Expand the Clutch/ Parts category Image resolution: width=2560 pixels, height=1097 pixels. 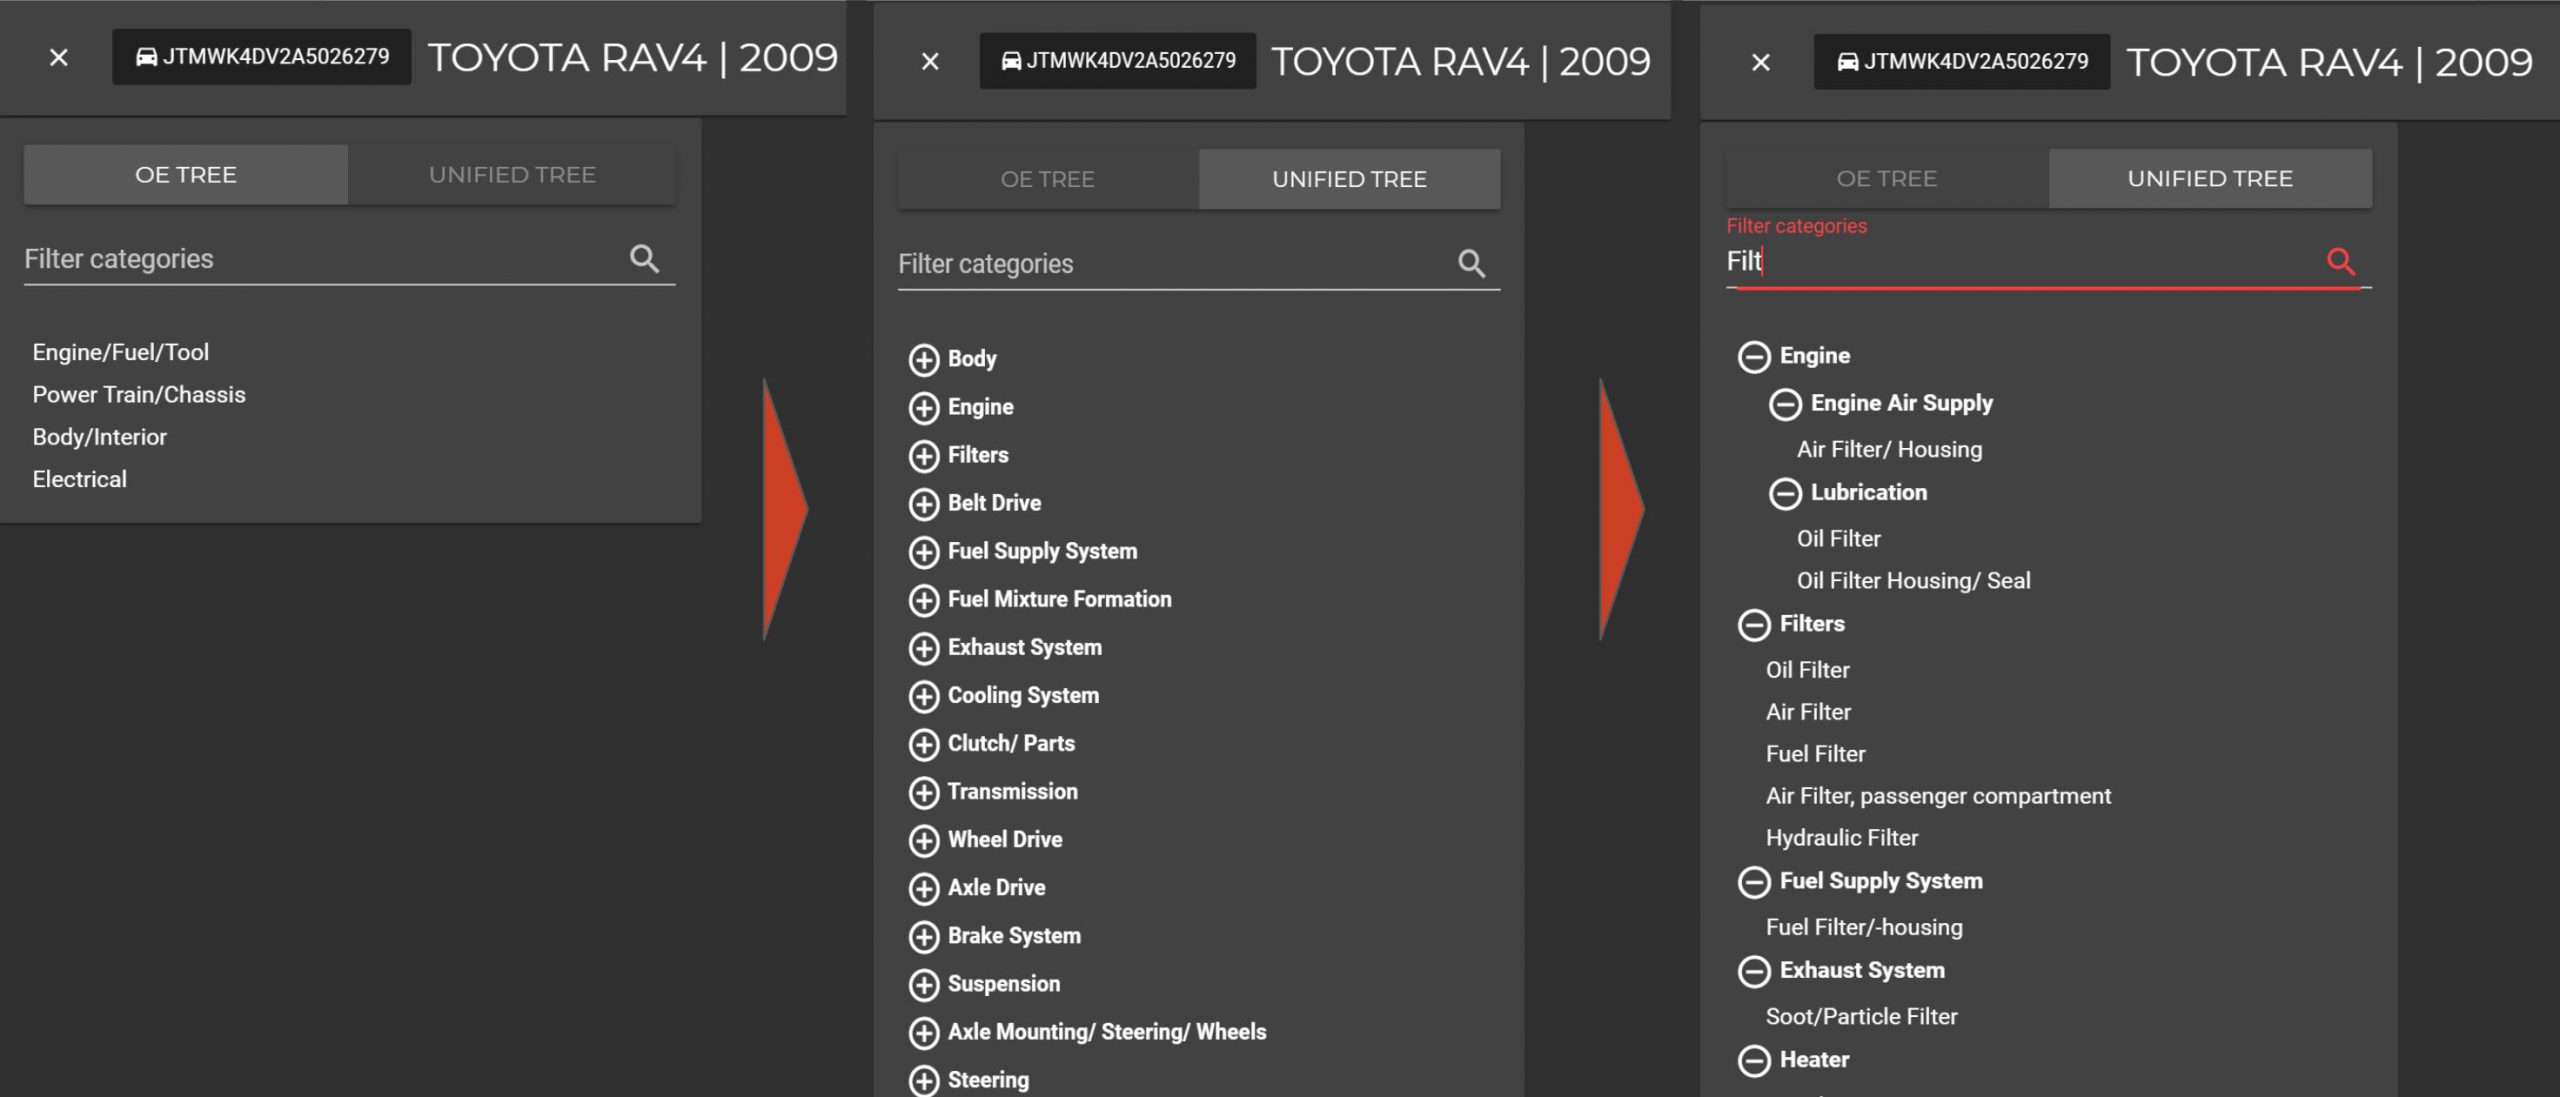pyautogui.click(x=924, y=743)
